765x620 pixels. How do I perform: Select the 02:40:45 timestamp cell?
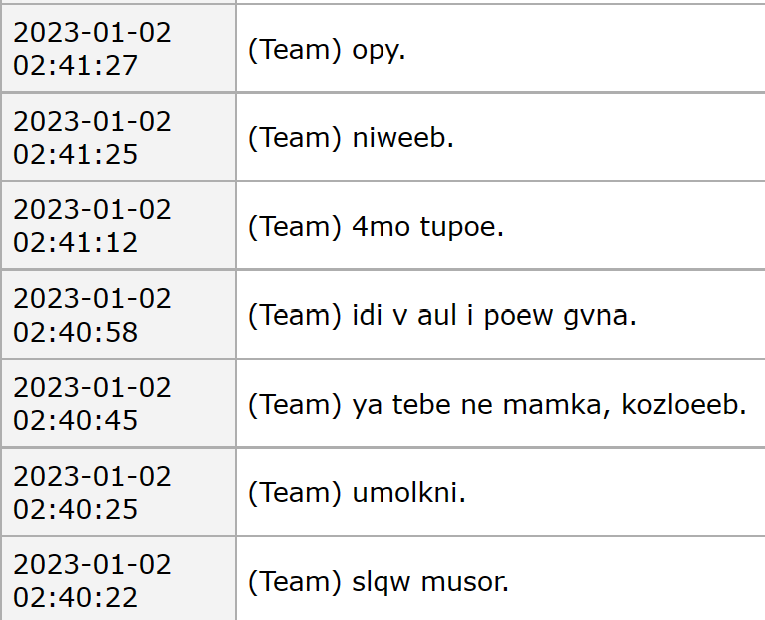click(92, 404)
